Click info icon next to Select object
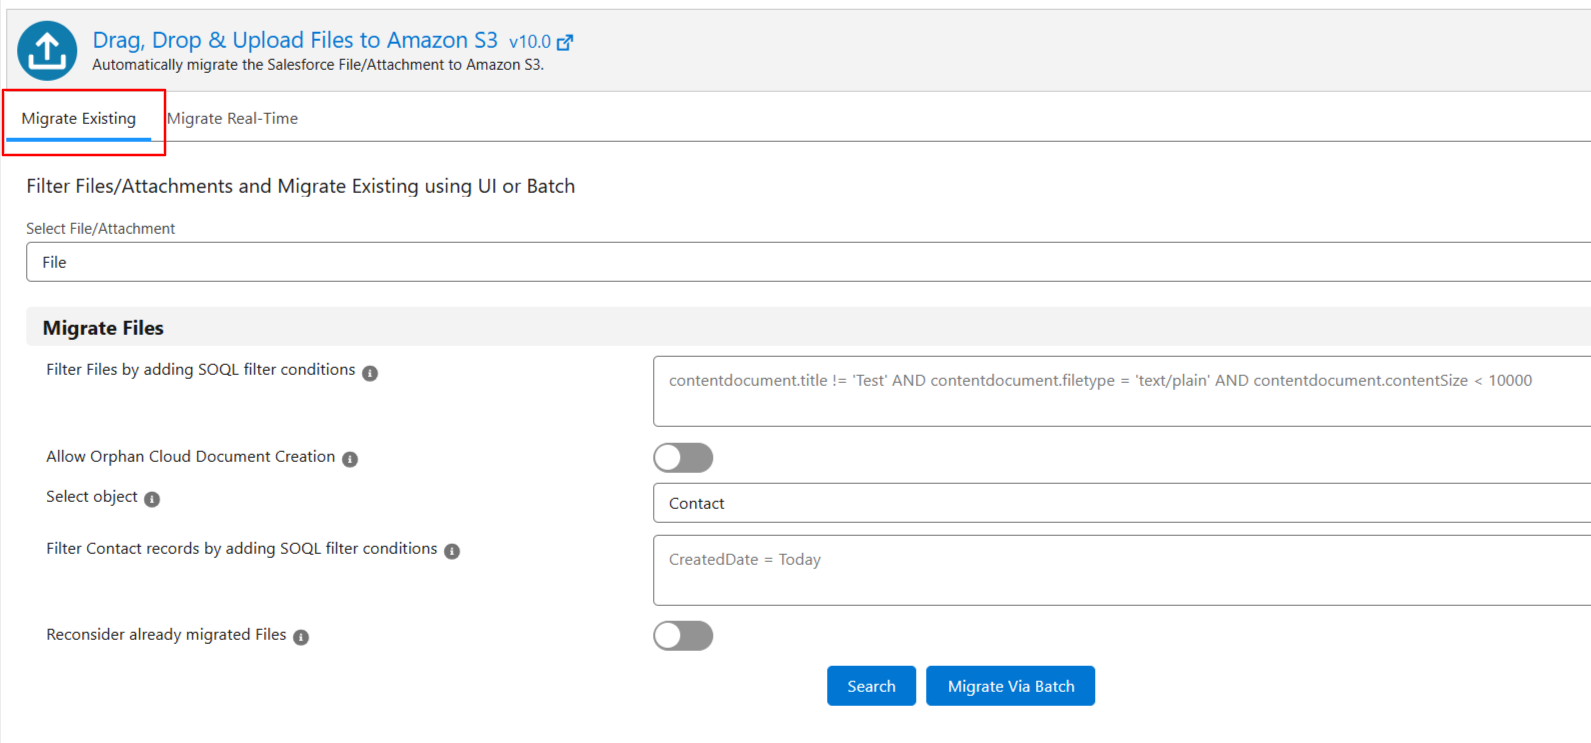The image size is (1591, 743). tap(152, 499)
